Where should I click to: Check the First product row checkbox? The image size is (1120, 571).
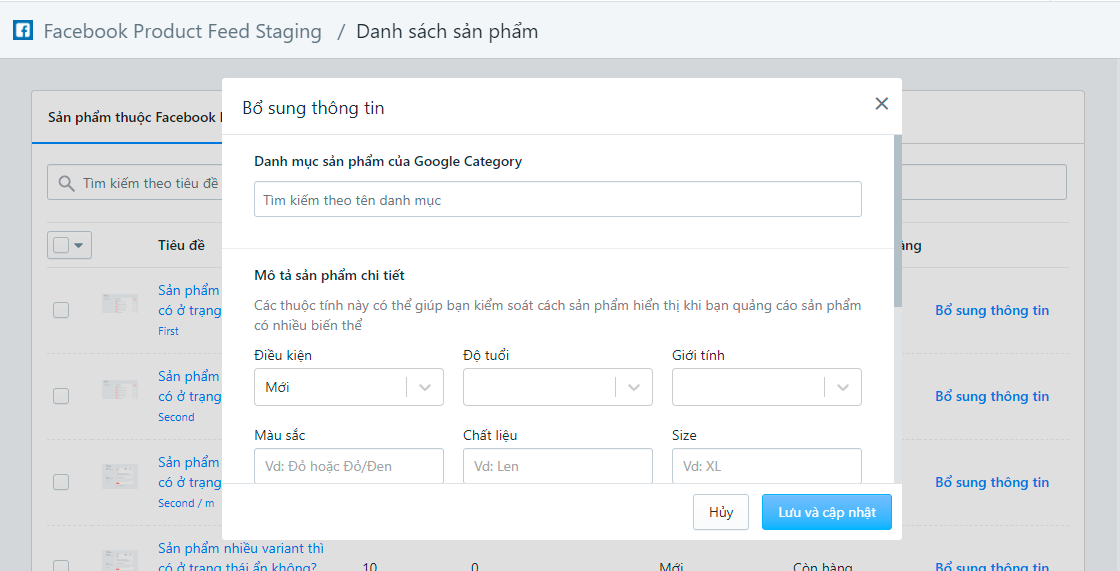coord(61,310)
